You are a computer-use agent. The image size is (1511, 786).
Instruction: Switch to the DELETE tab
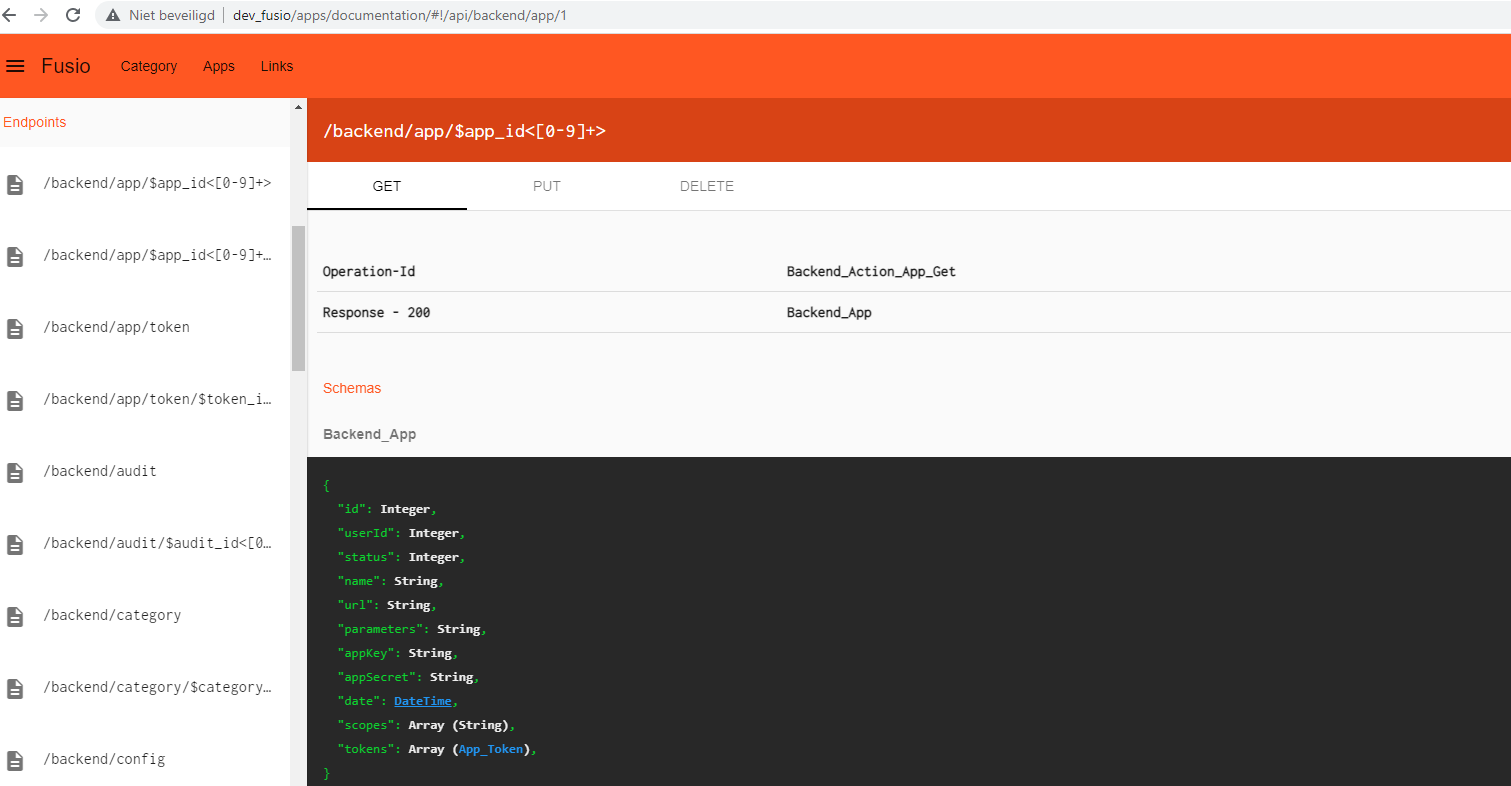(x=707, y=186)
